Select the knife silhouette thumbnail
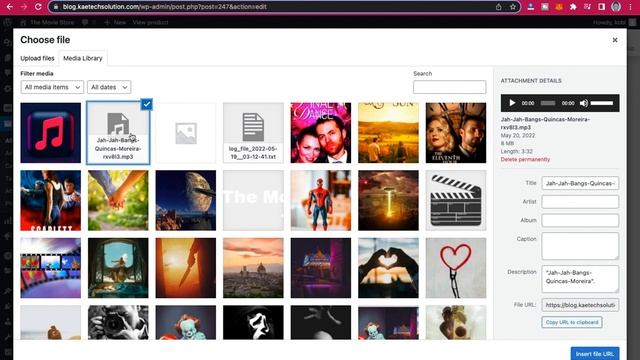Screen dimensions: 640x360 tap(186, 268)
